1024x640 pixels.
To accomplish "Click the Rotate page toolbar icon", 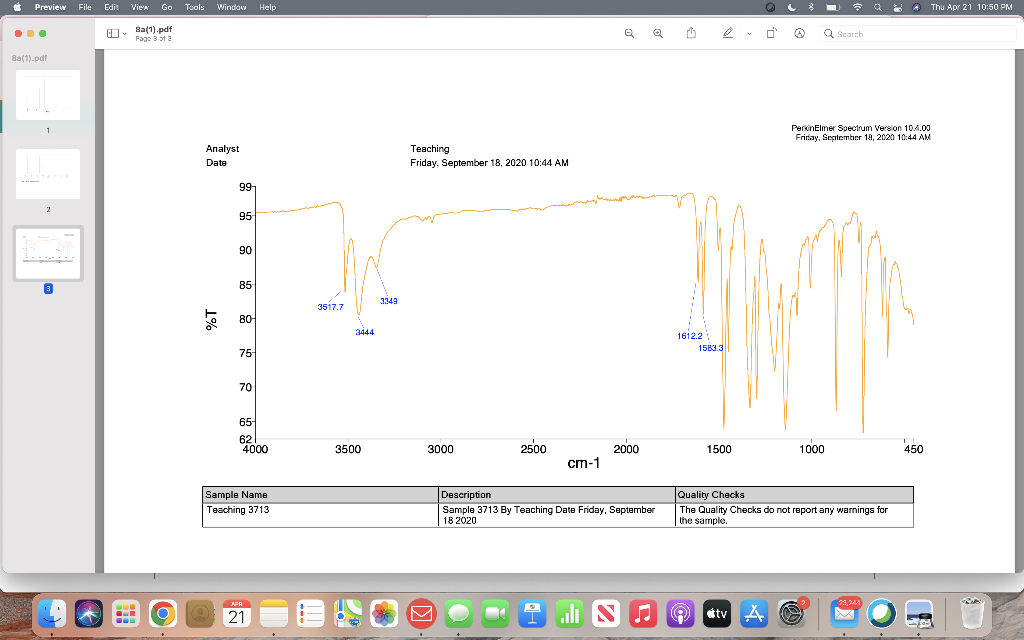I will (771, 33).
